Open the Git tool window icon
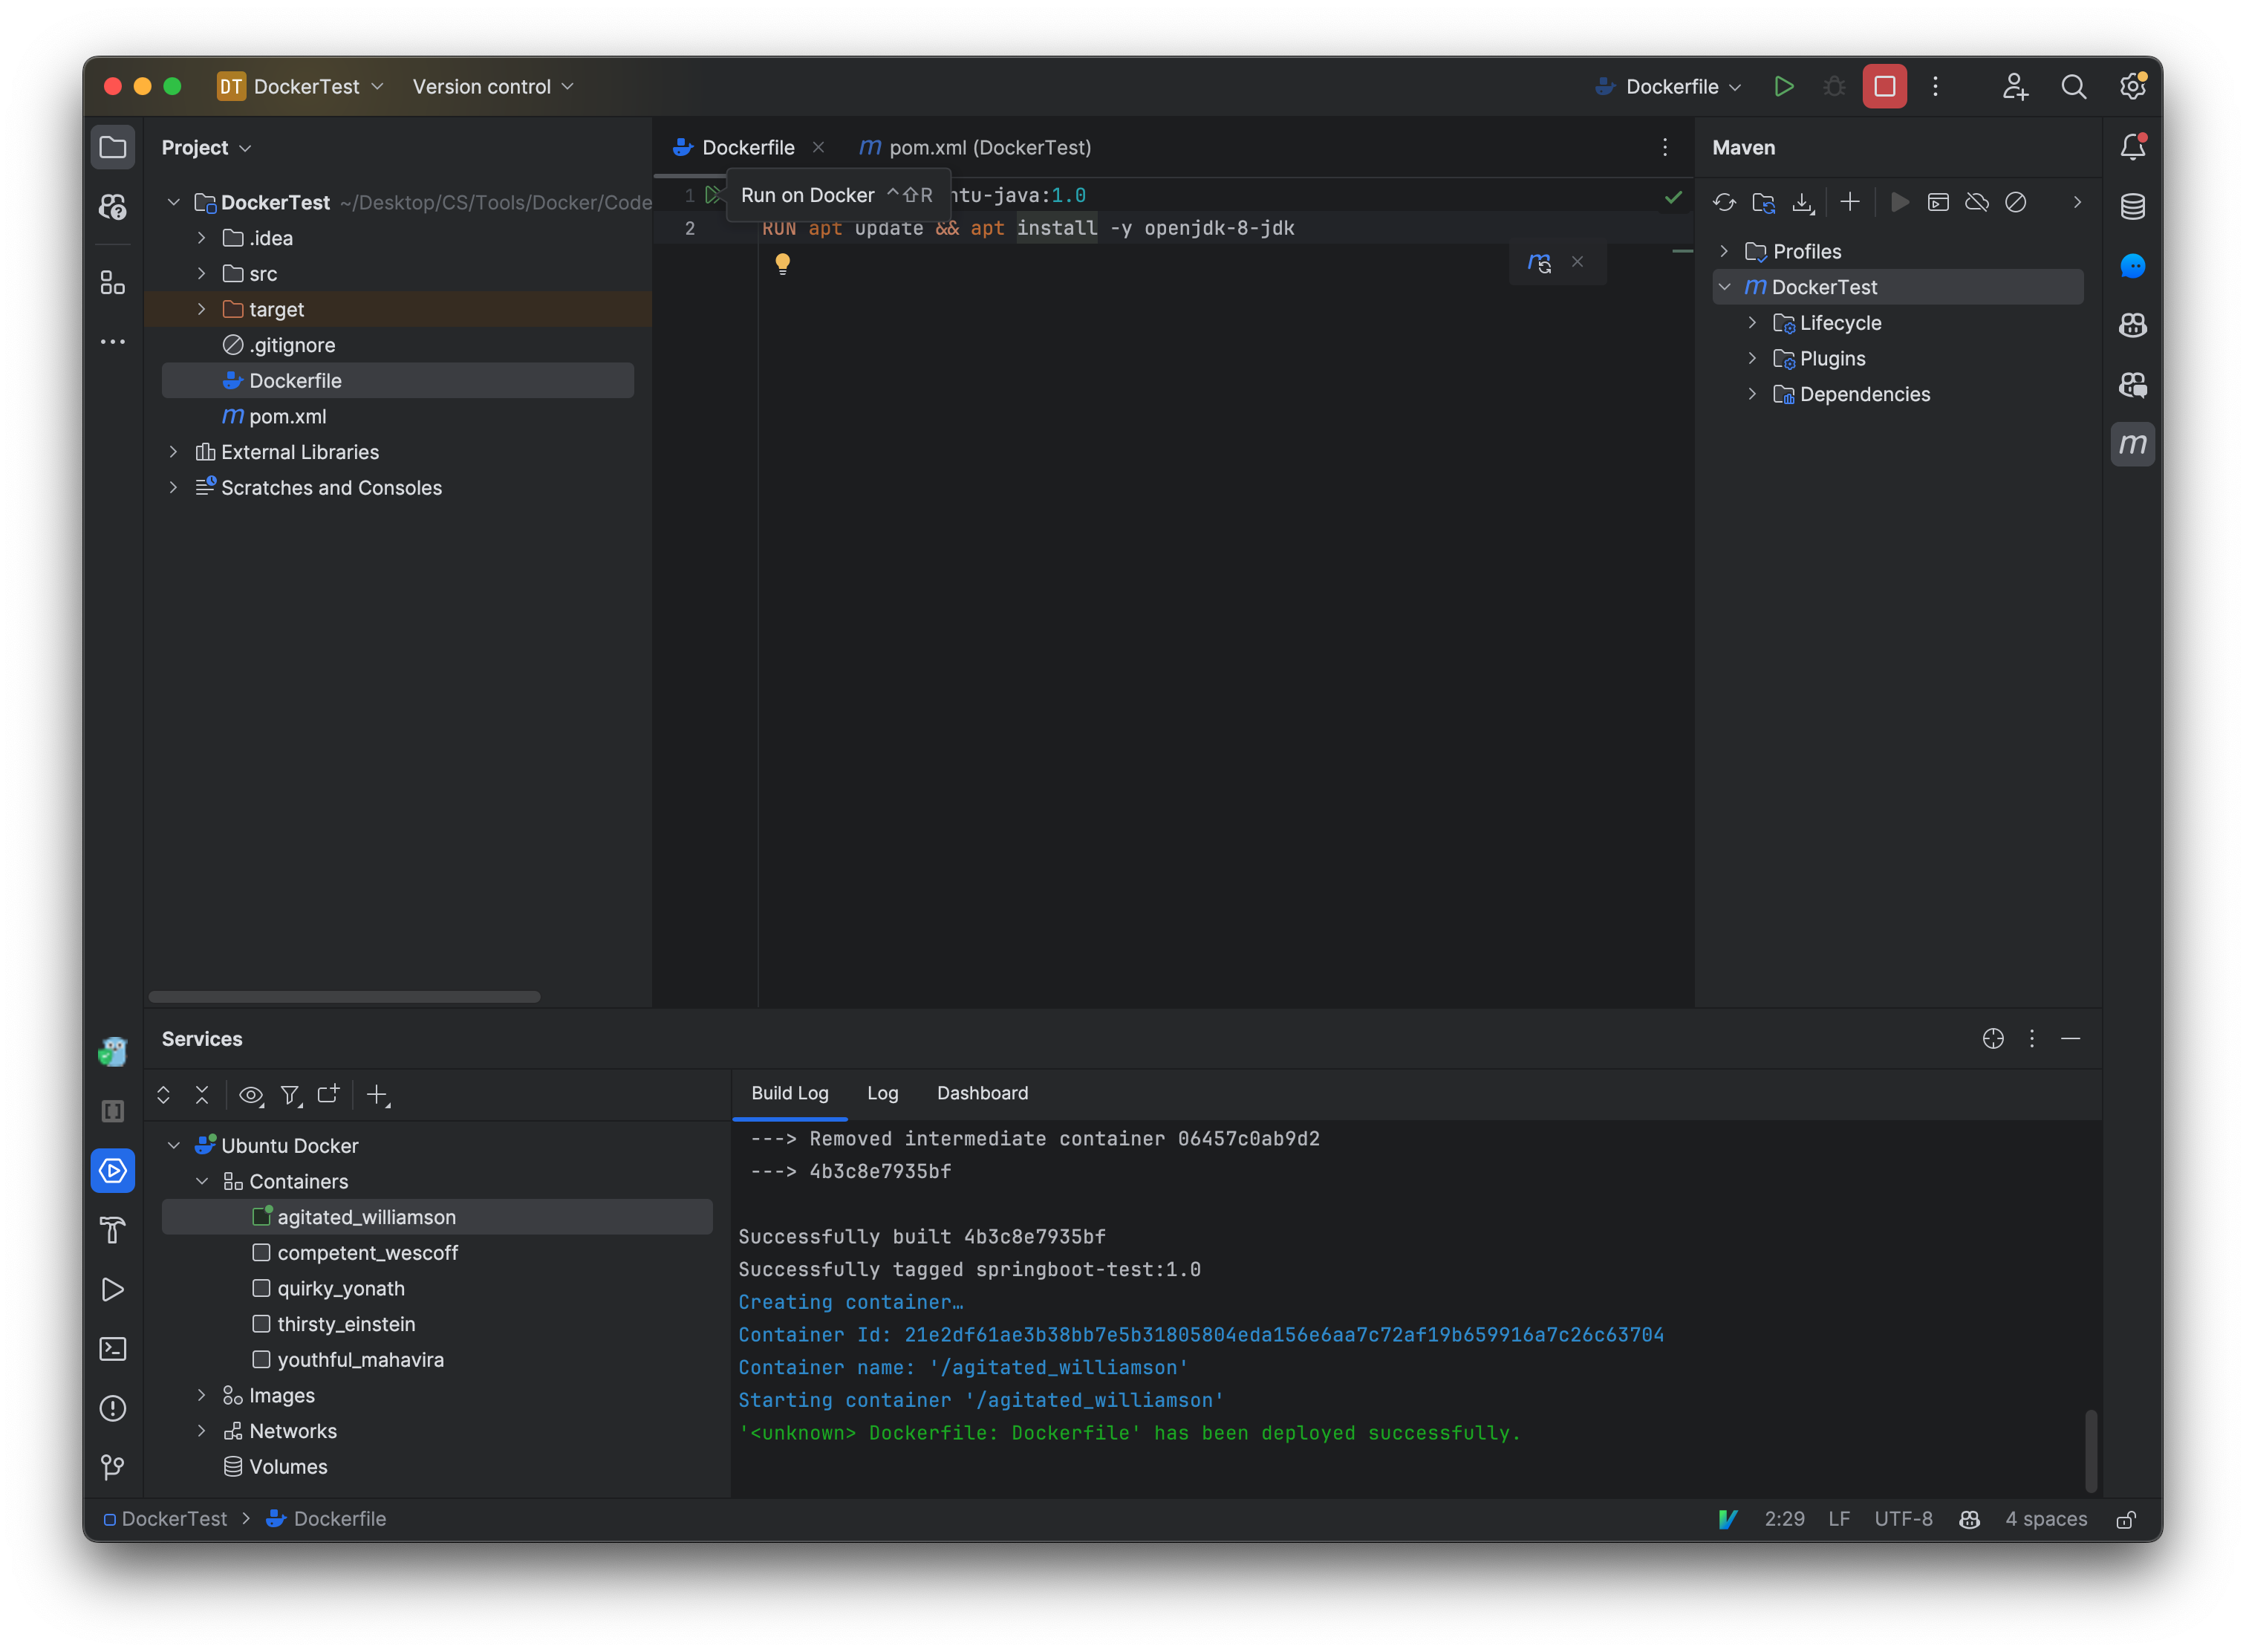 113,1467
